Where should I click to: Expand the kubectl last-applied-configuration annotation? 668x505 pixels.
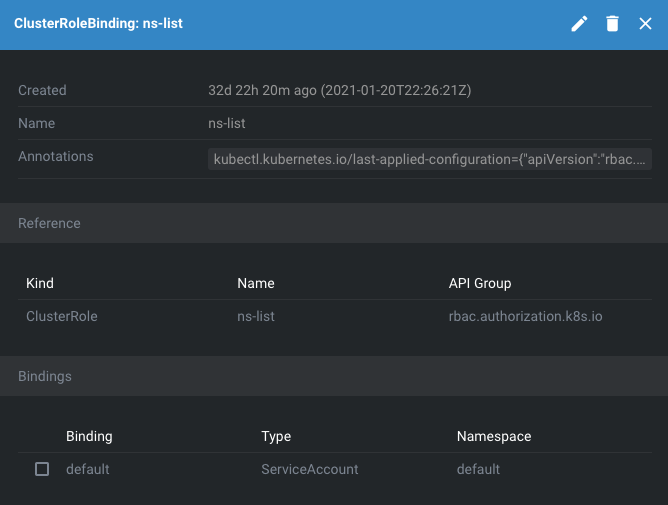[x=429, y=159]
